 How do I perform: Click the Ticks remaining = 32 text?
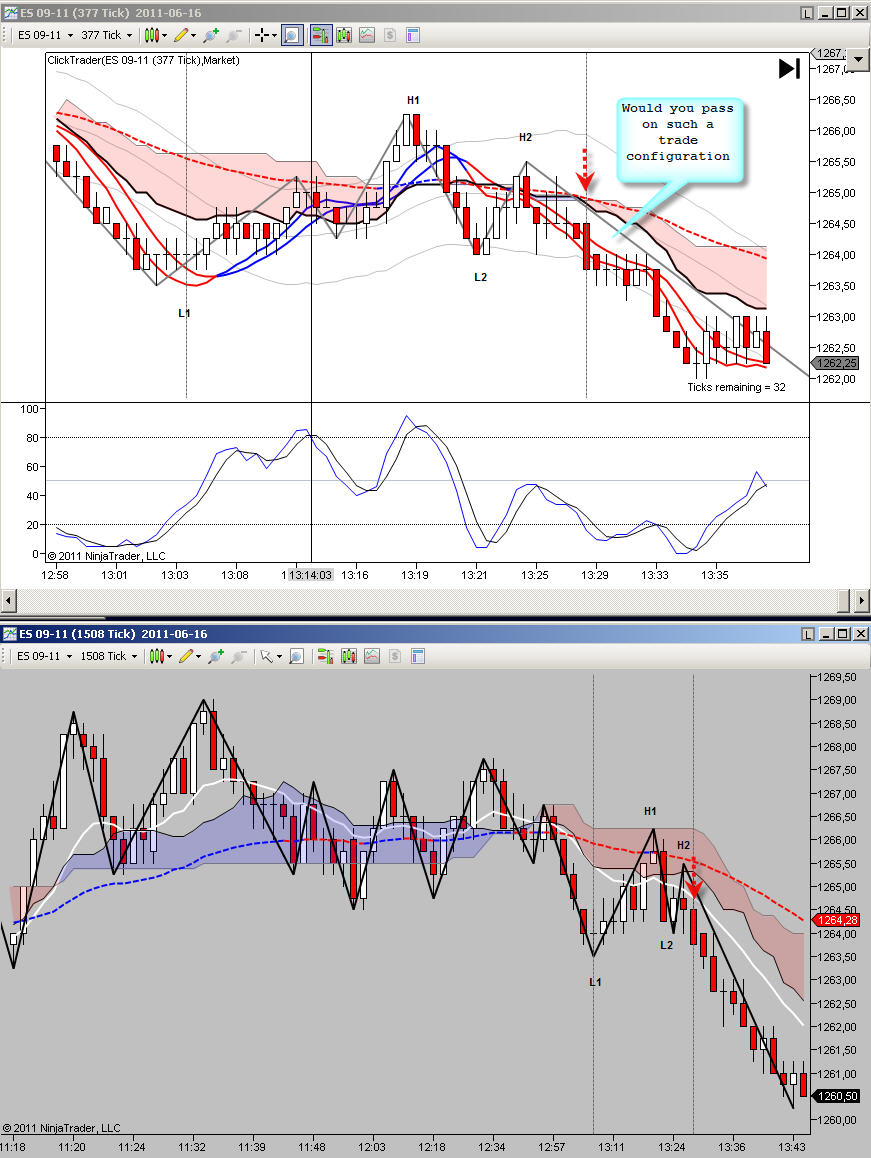tap(736, 387)
